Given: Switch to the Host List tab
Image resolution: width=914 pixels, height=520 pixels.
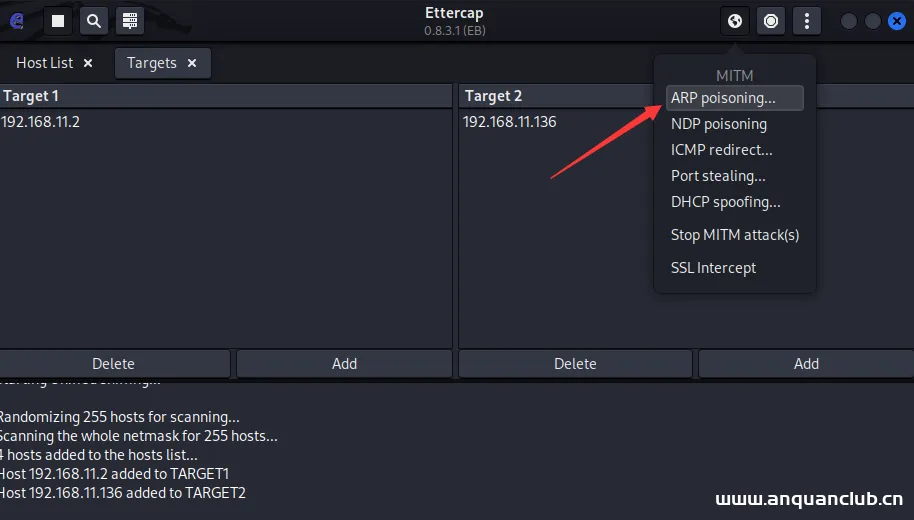Looking at the screenshot, I should pyautogui.click(x=45, y=63).
